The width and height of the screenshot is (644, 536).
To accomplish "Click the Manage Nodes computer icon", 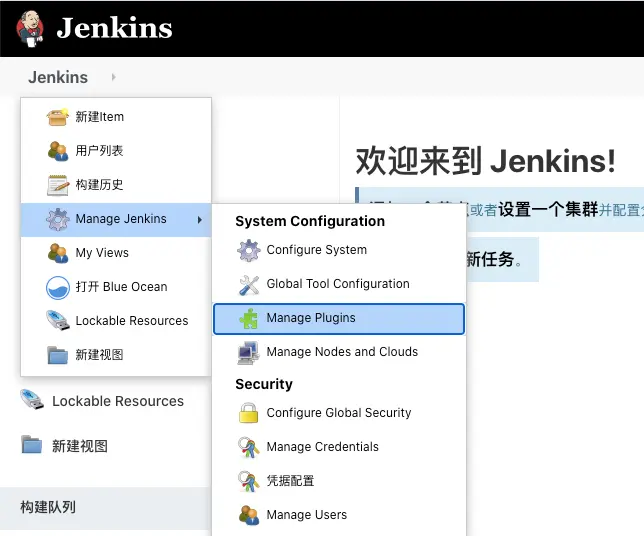I will (x=248, y=352).
